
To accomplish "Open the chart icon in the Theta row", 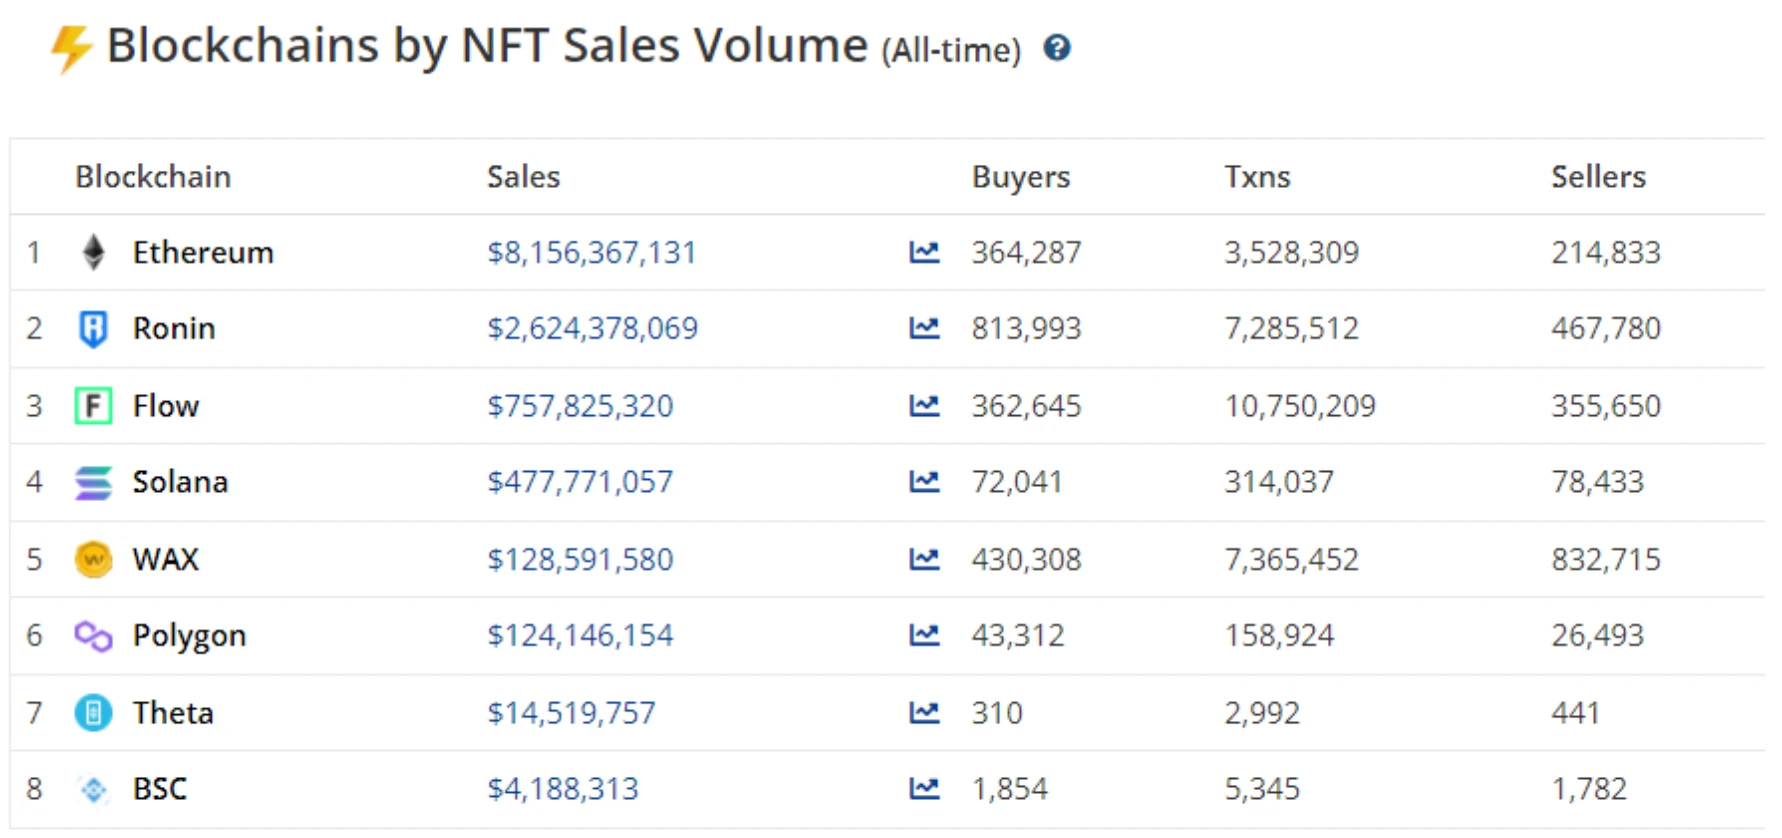I will (x=924, y=712).
